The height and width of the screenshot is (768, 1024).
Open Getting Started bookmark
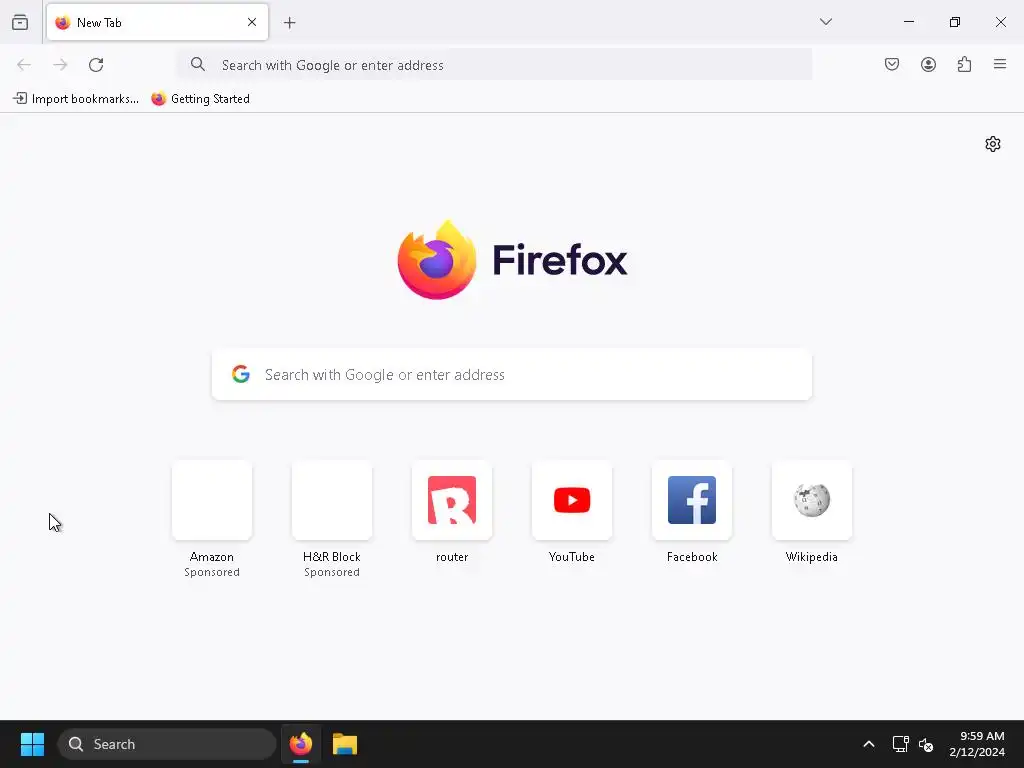click(x=200, y=99)
